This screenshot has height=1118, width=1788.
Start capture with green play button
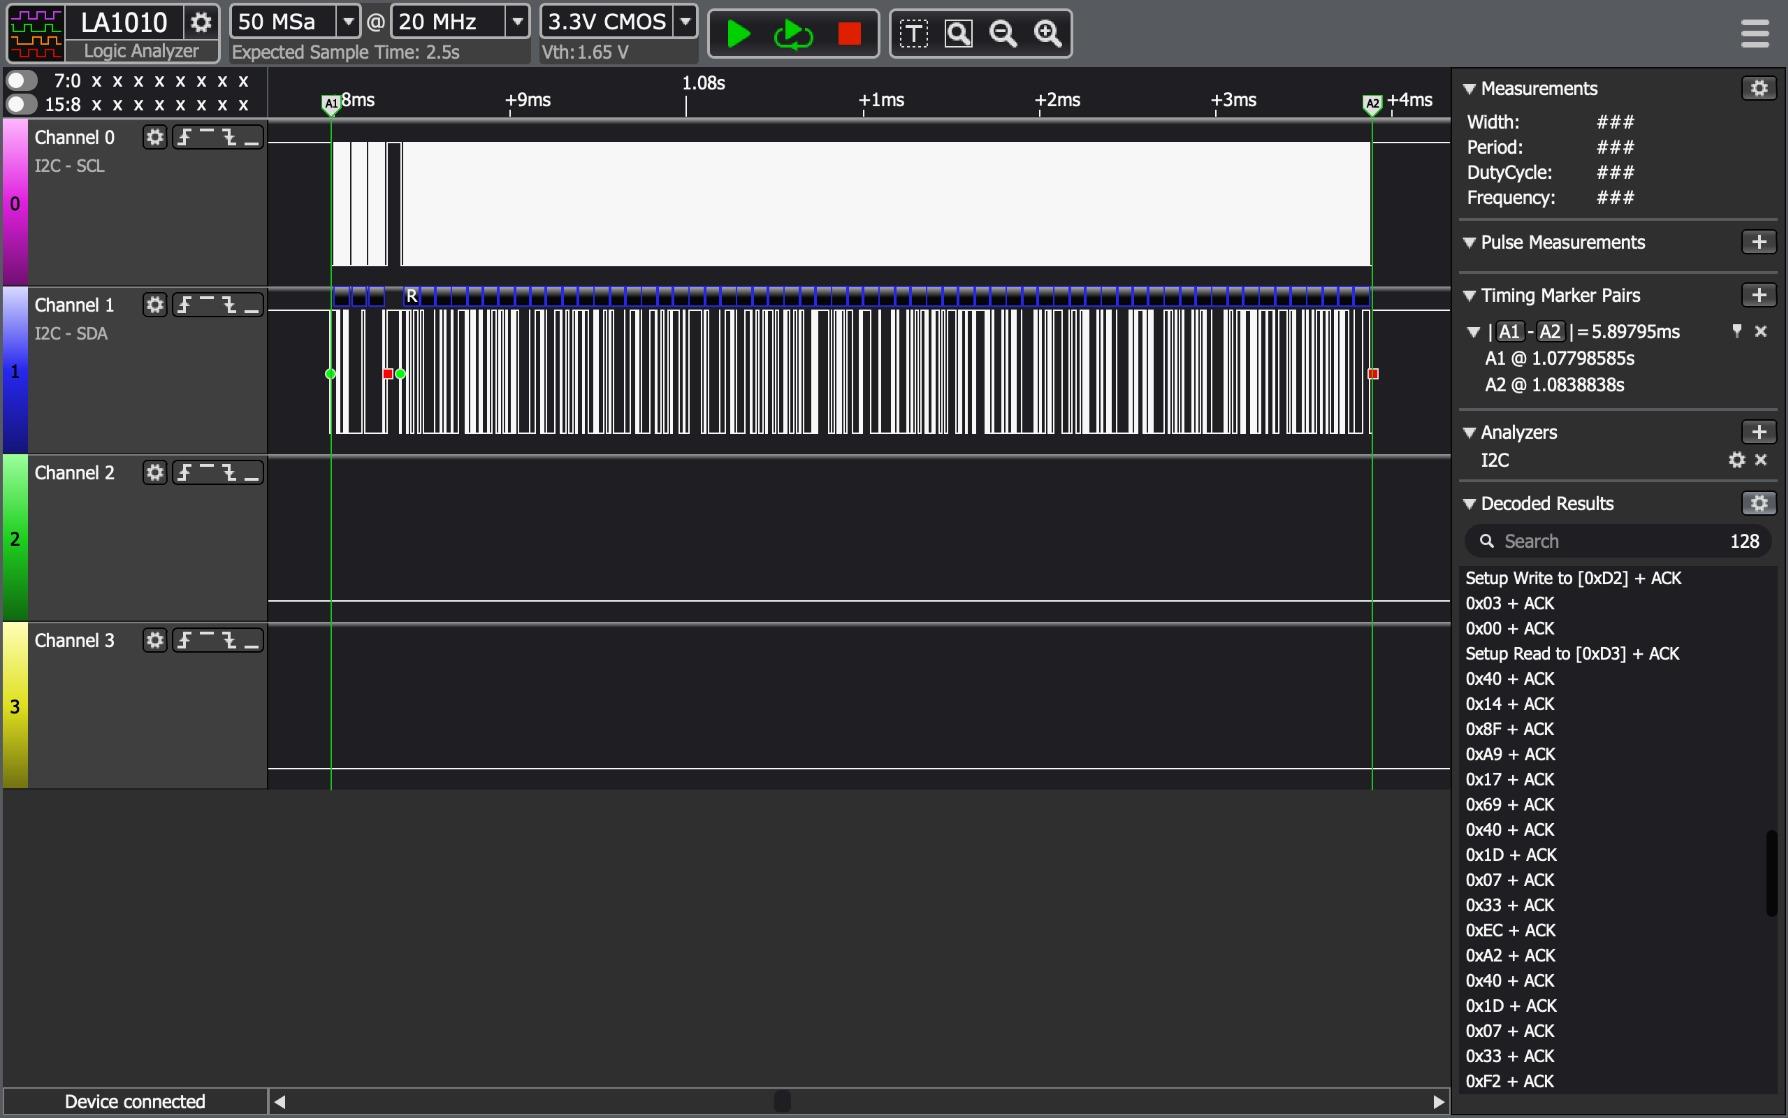(738, 34)
